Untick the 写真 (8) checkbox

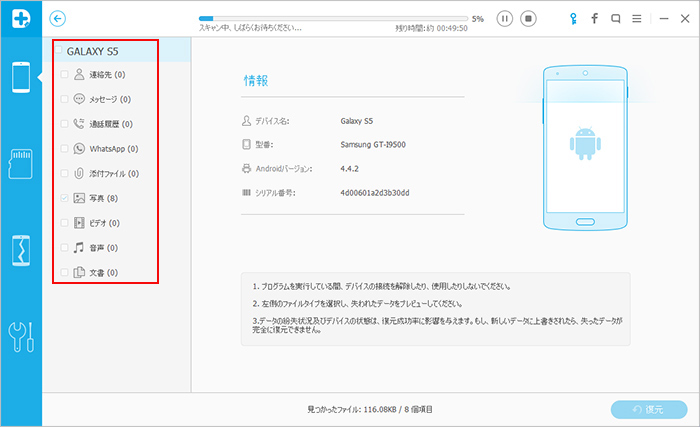tap(64, 198)
